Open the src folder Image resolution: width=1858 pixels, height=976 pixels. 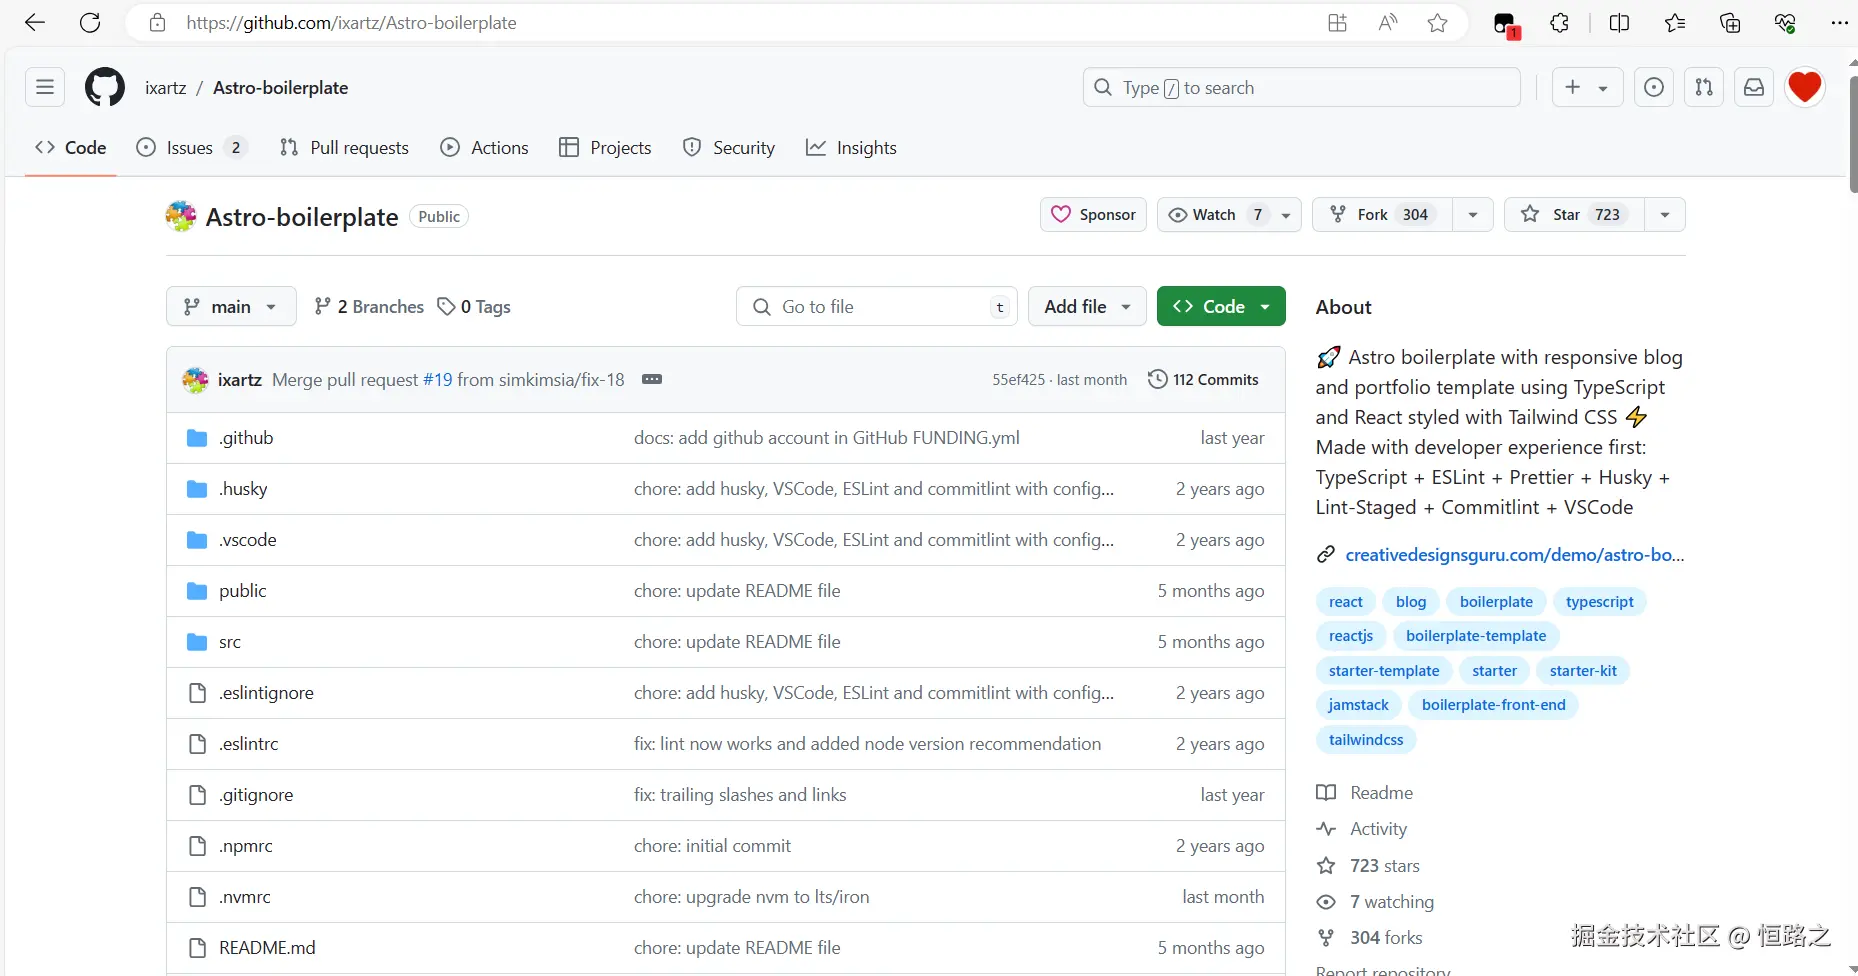(230, 642)
